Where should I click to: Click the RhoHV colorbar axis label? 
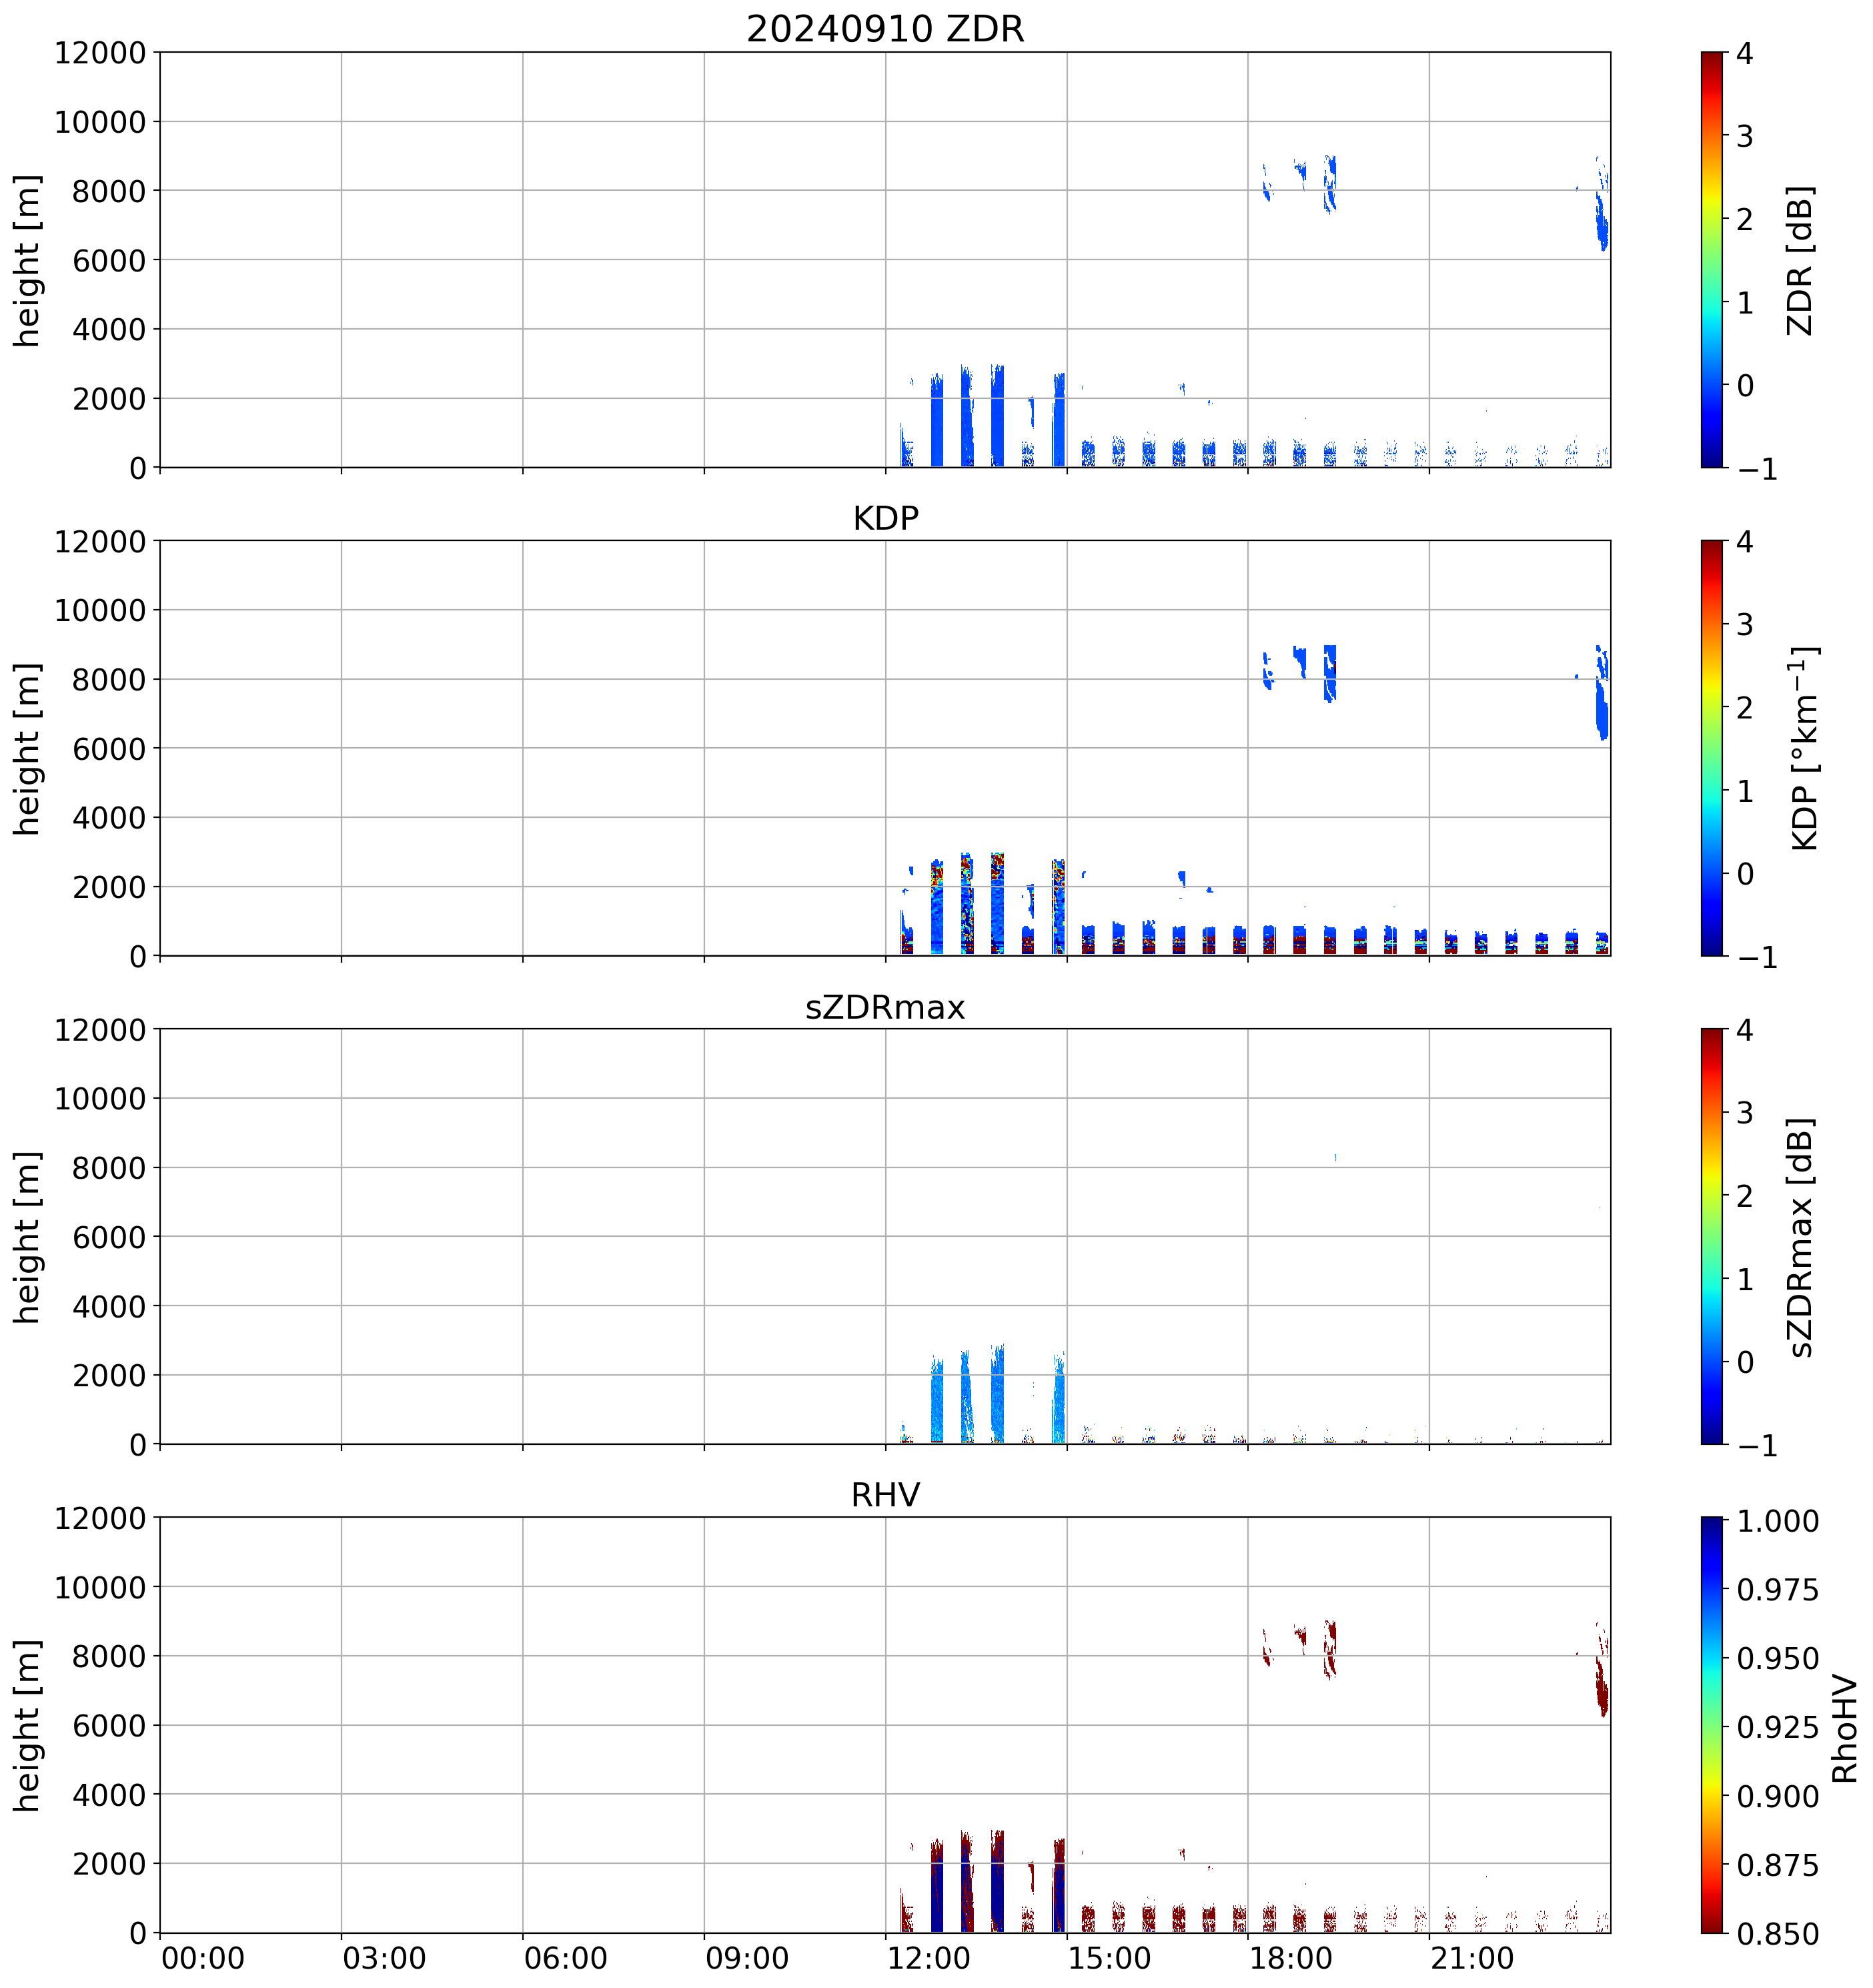point(1844,1729)
